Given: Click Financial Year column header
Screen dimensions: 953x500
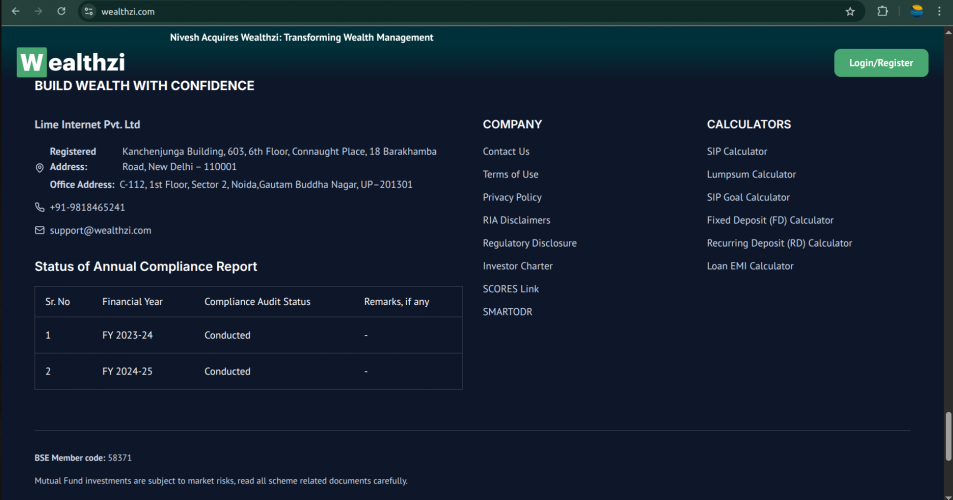Looking at the screenshot, I should coord(132,301).
